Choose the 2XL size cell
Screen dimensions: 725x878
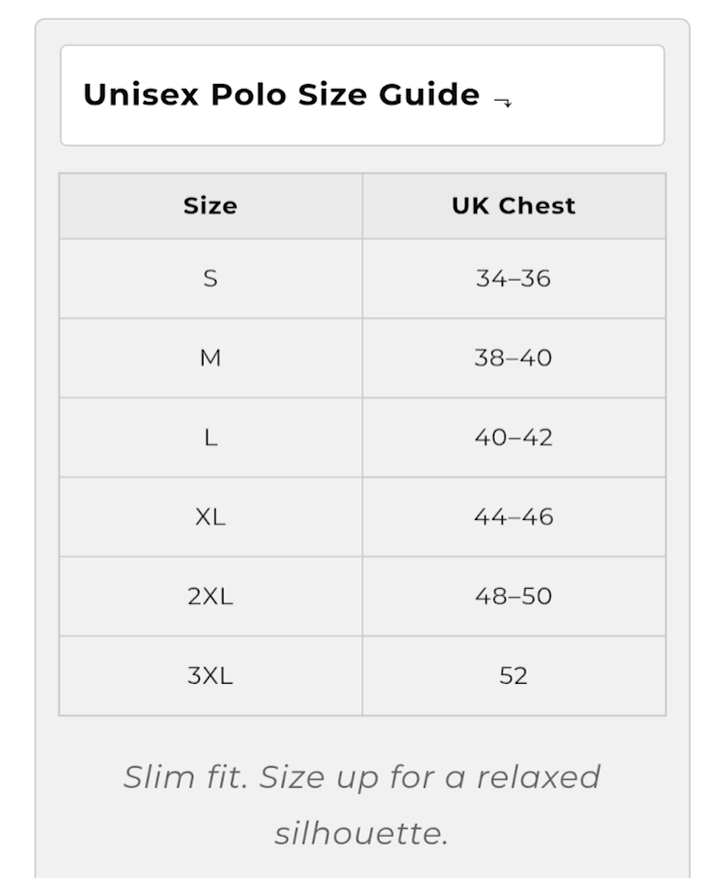click(210, 596)
